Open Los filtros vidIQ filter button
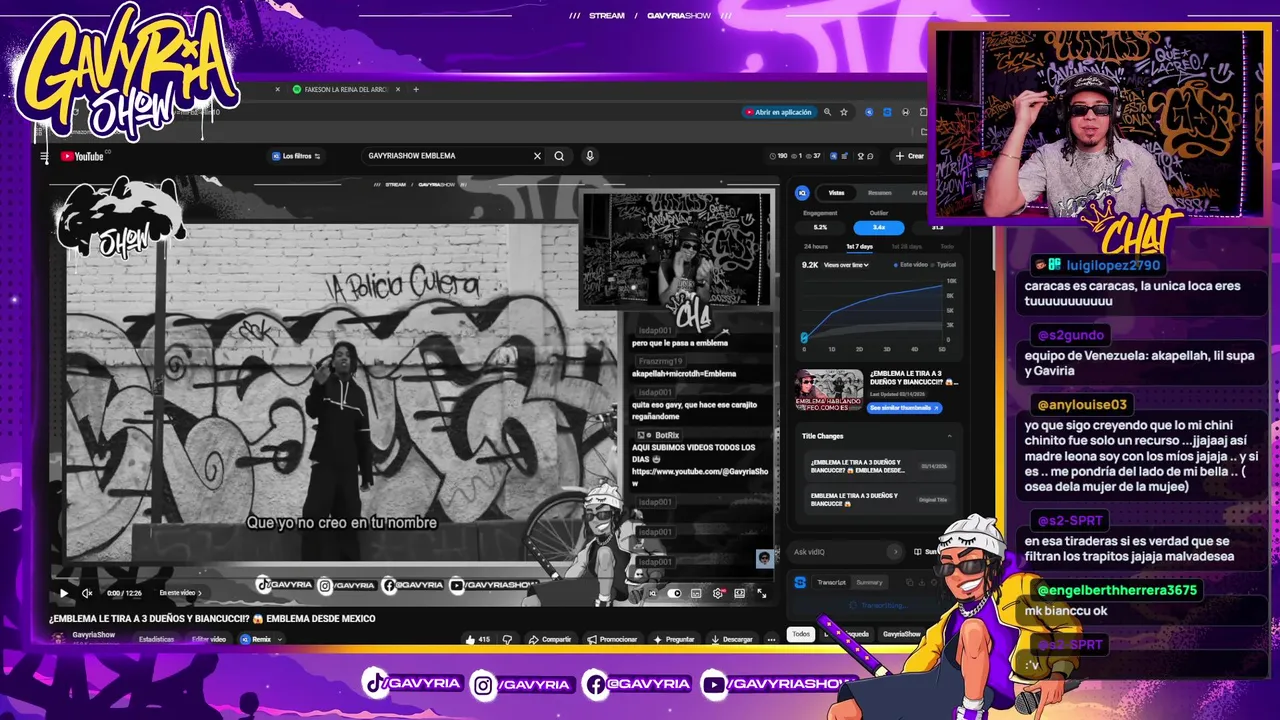Viewport: 1280px width, 720px height. (x=296, y=156)
